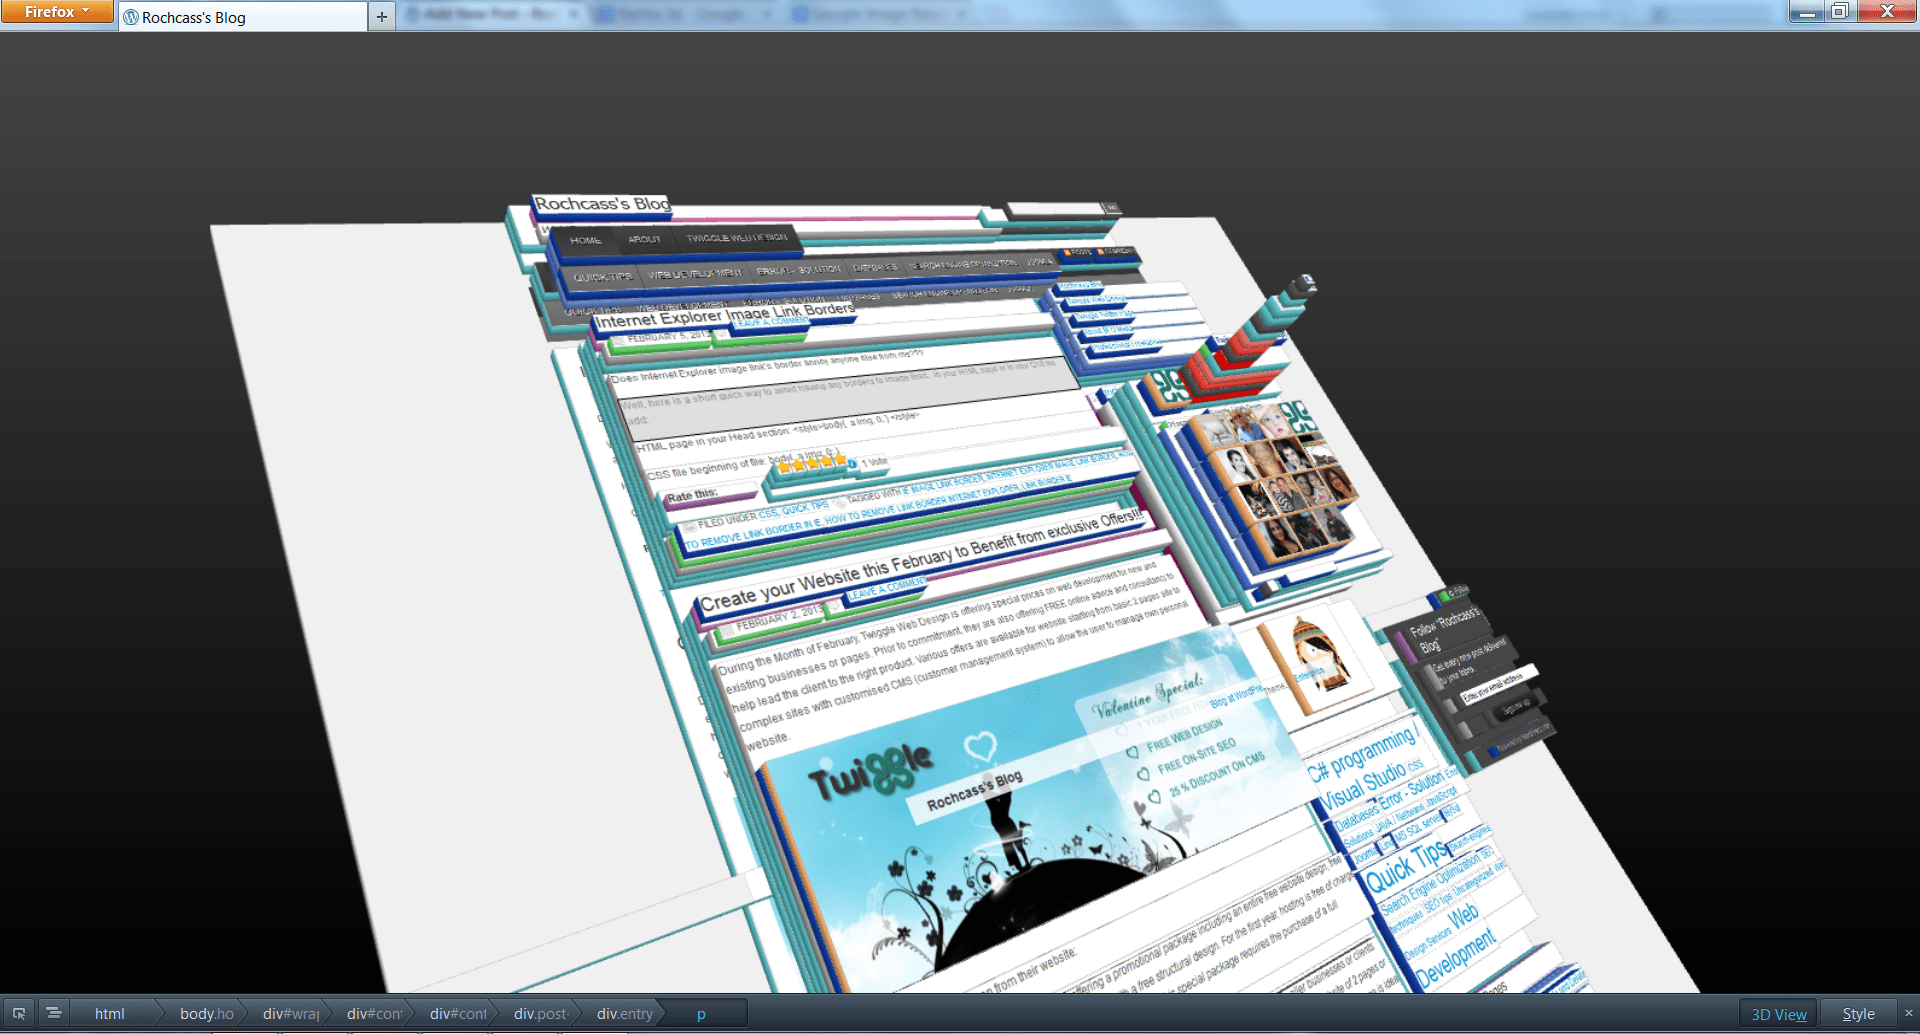The width and height of the screenshot is (1920, 1034).
Task: Click Internet Explorer Image Link Borders heading
Action: tap(725, 314)
